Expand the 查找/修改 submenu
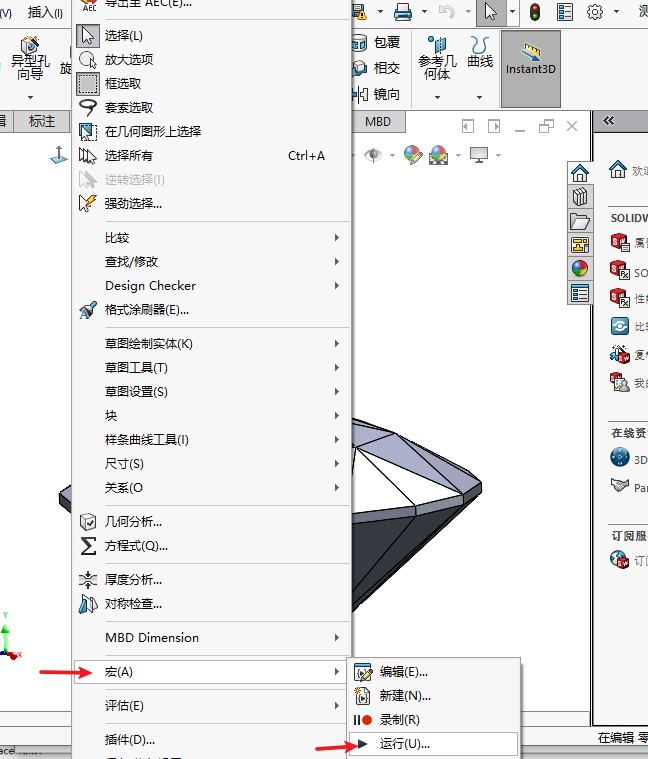The height and width of the screenshot is (759, 648). coord(212,262)
